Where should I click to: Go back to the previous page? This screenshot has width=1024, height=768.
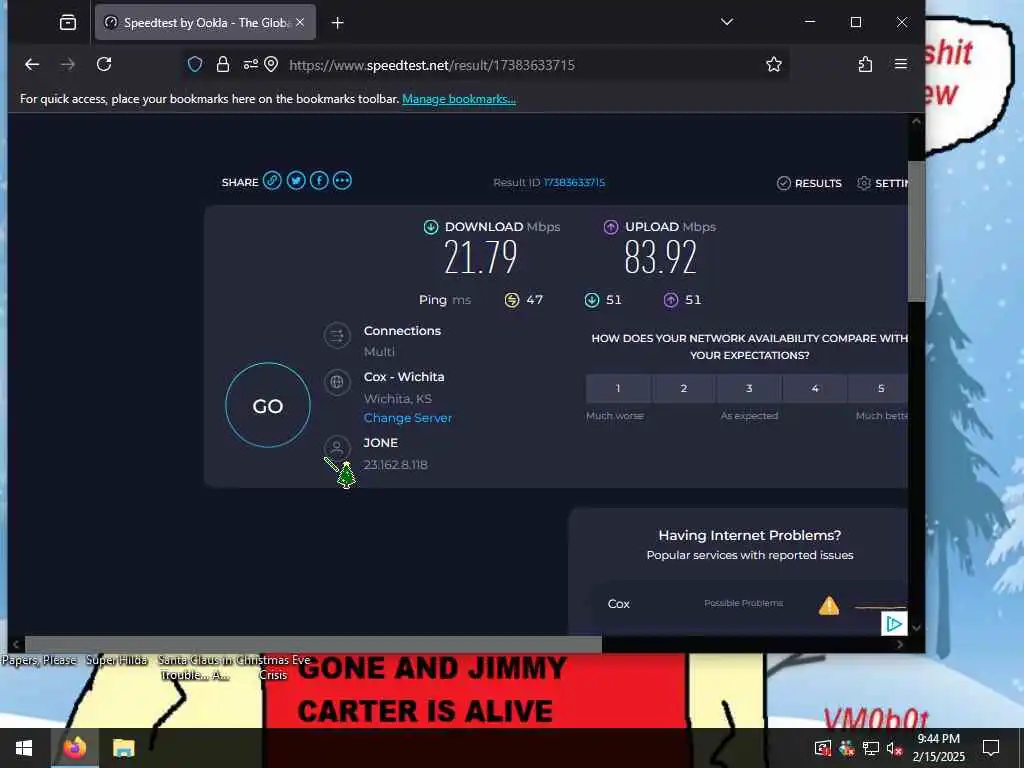click(32, 64)
